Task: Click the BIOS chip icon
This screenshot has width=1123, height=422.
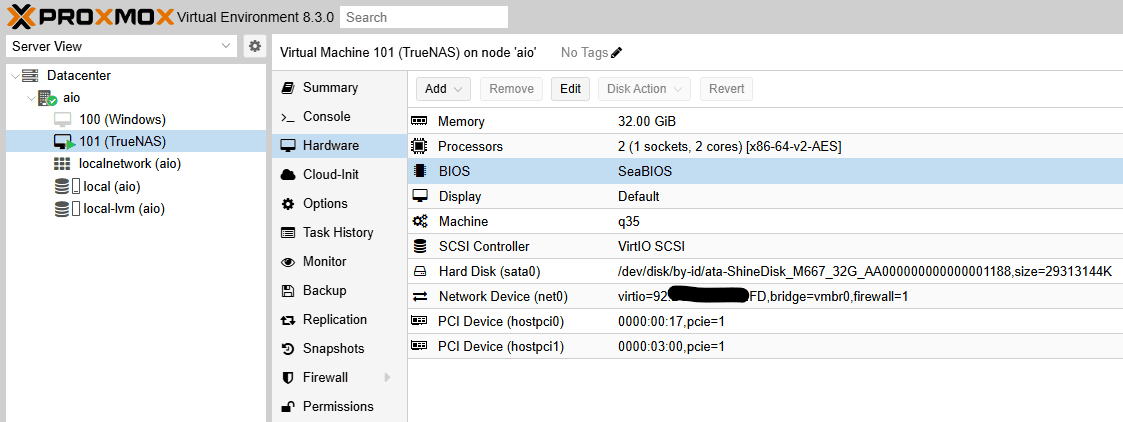Action: [x=419, y=171]
